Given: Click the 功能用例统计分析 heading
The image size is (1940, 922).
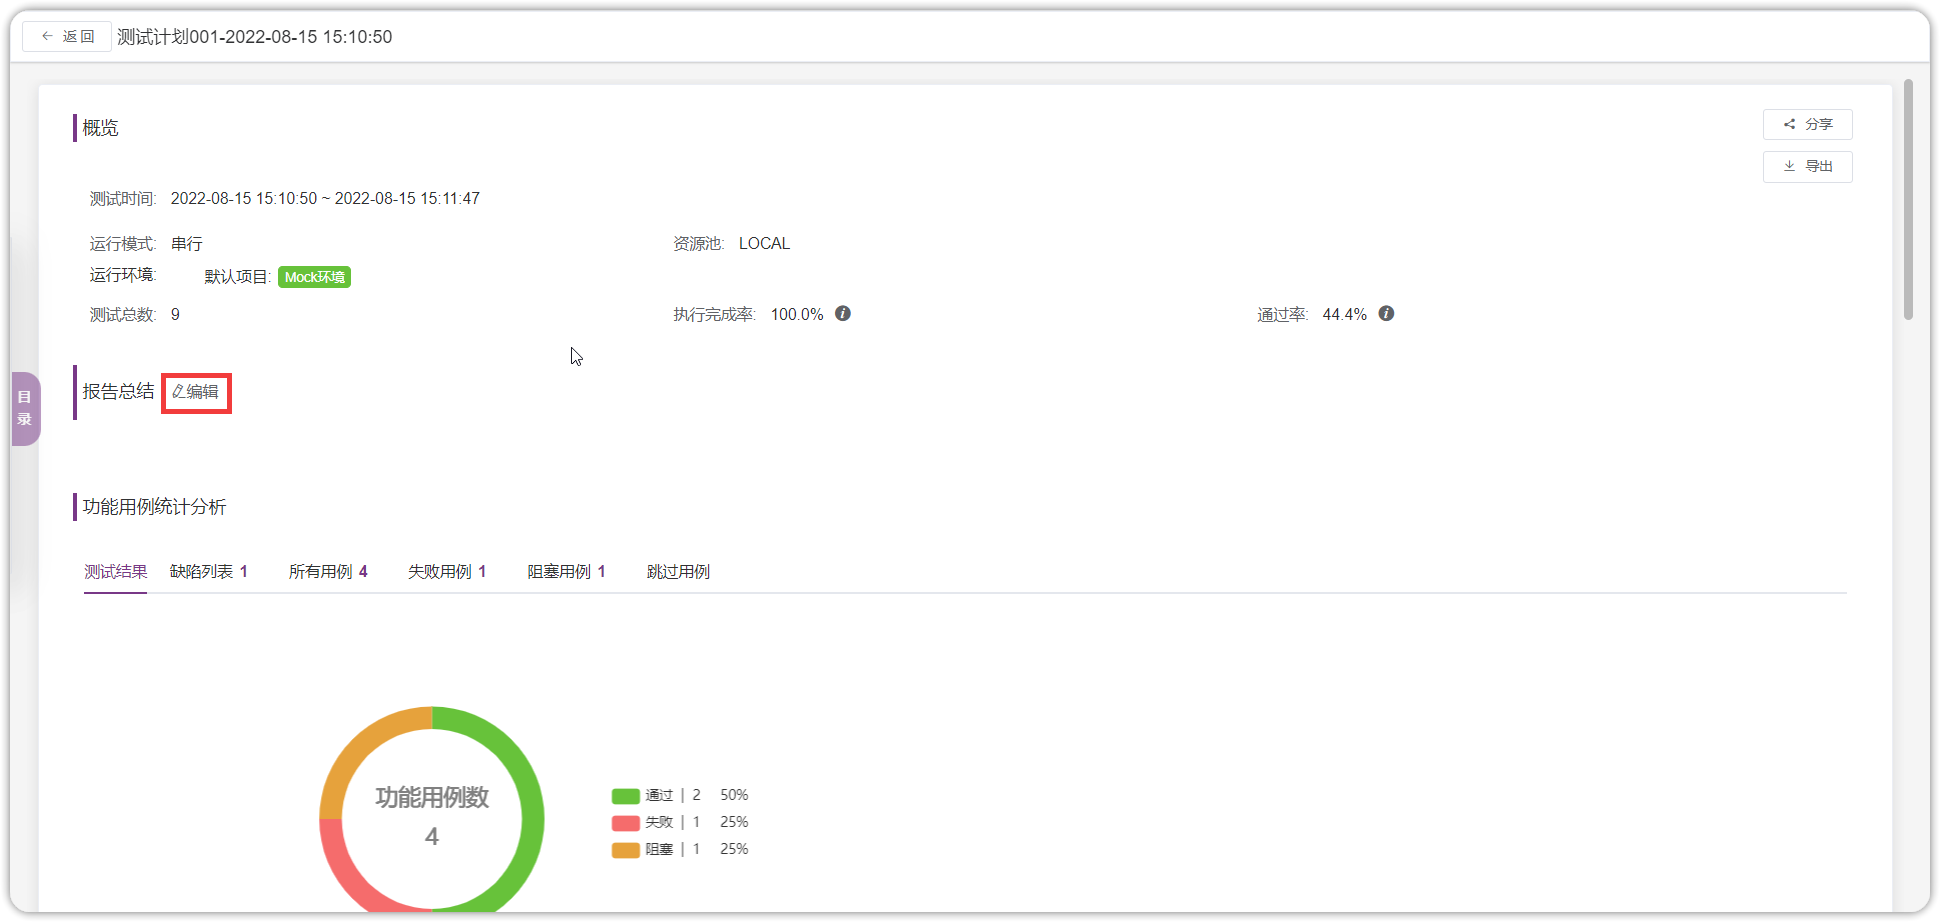Looking at the screenshot, I should 154,507.
